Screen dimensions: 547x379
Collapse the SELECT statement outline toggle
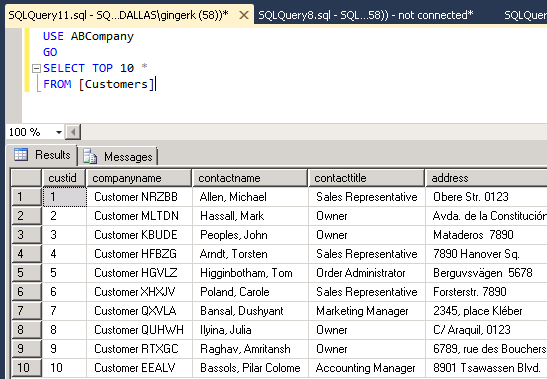36,68
